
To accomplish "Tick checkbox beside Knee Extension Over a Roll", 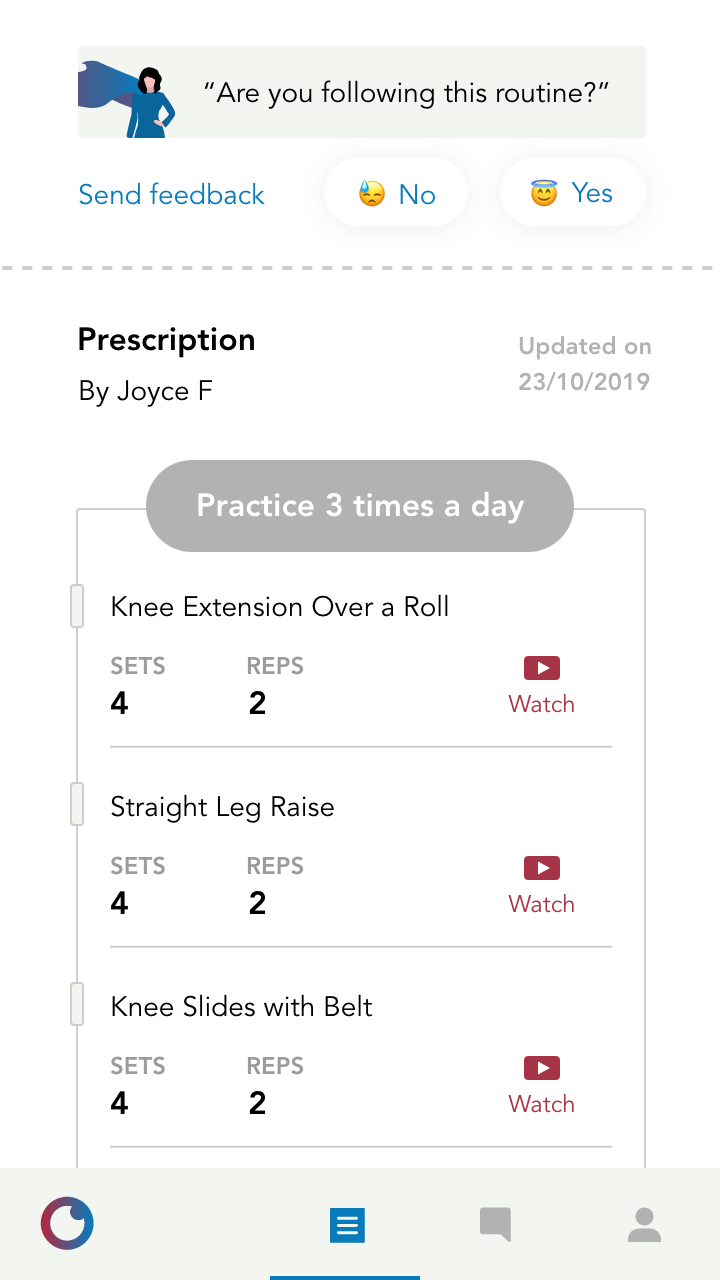I will (x=77, y=607).
